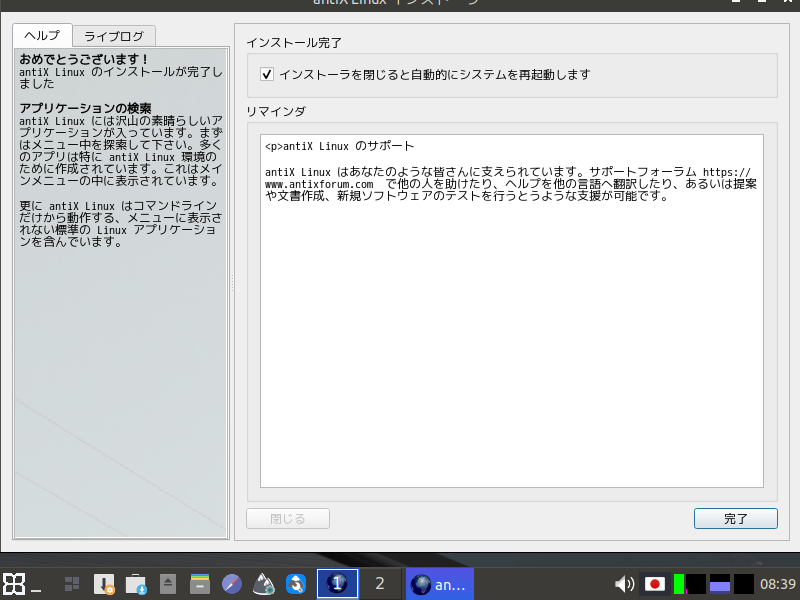The image size is (800, 600).
Task: Open the mountain image tool icon
Action: 264,584
